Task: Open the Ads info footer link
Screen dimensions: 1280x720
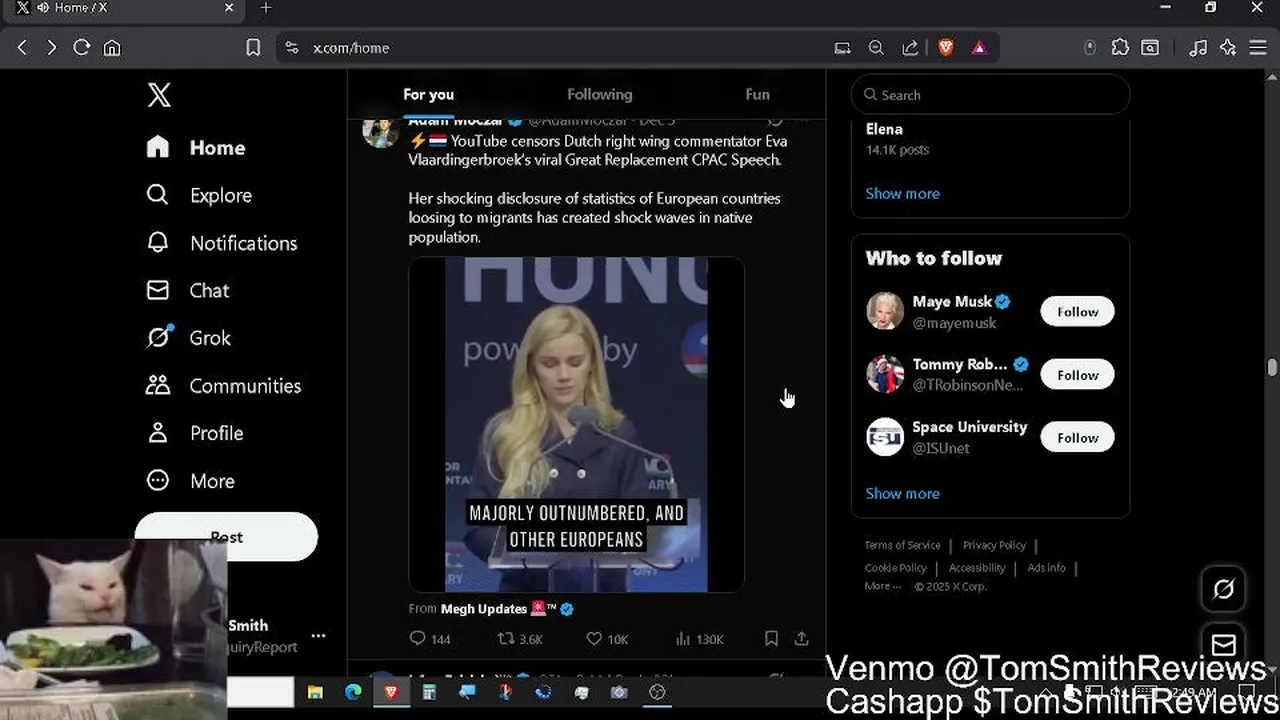Action: [x=1046, y=568]
